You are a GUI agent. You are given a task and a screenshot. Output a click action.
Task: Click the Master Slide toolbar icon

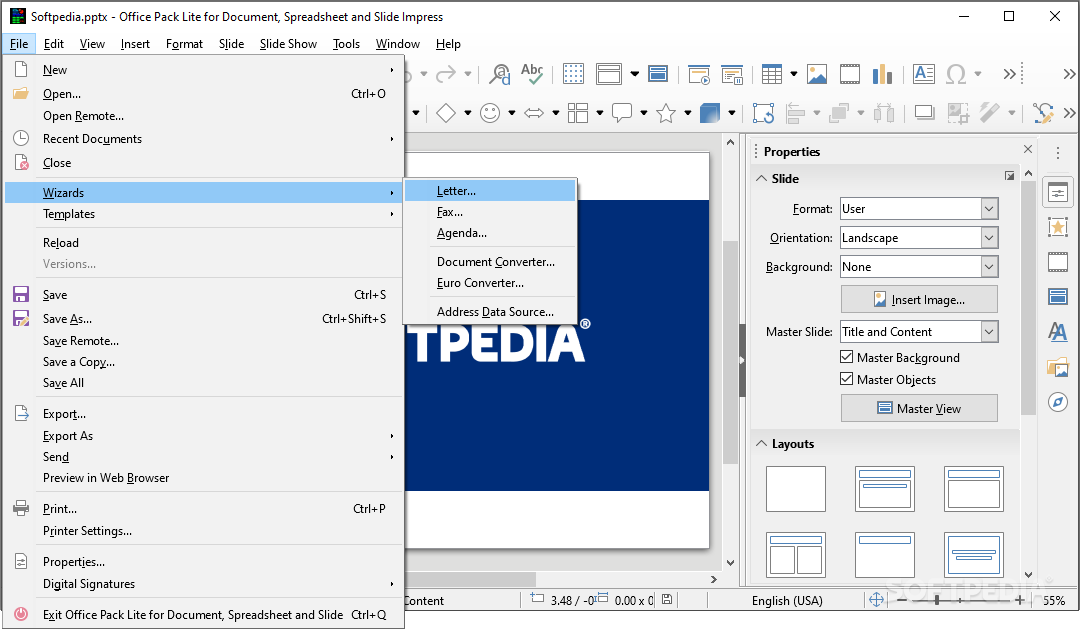(x=658, y=74)
